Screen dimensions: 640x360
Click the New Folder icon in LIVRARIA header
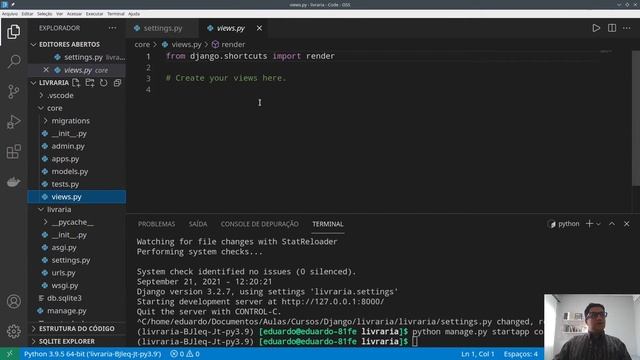pos(90,83)
